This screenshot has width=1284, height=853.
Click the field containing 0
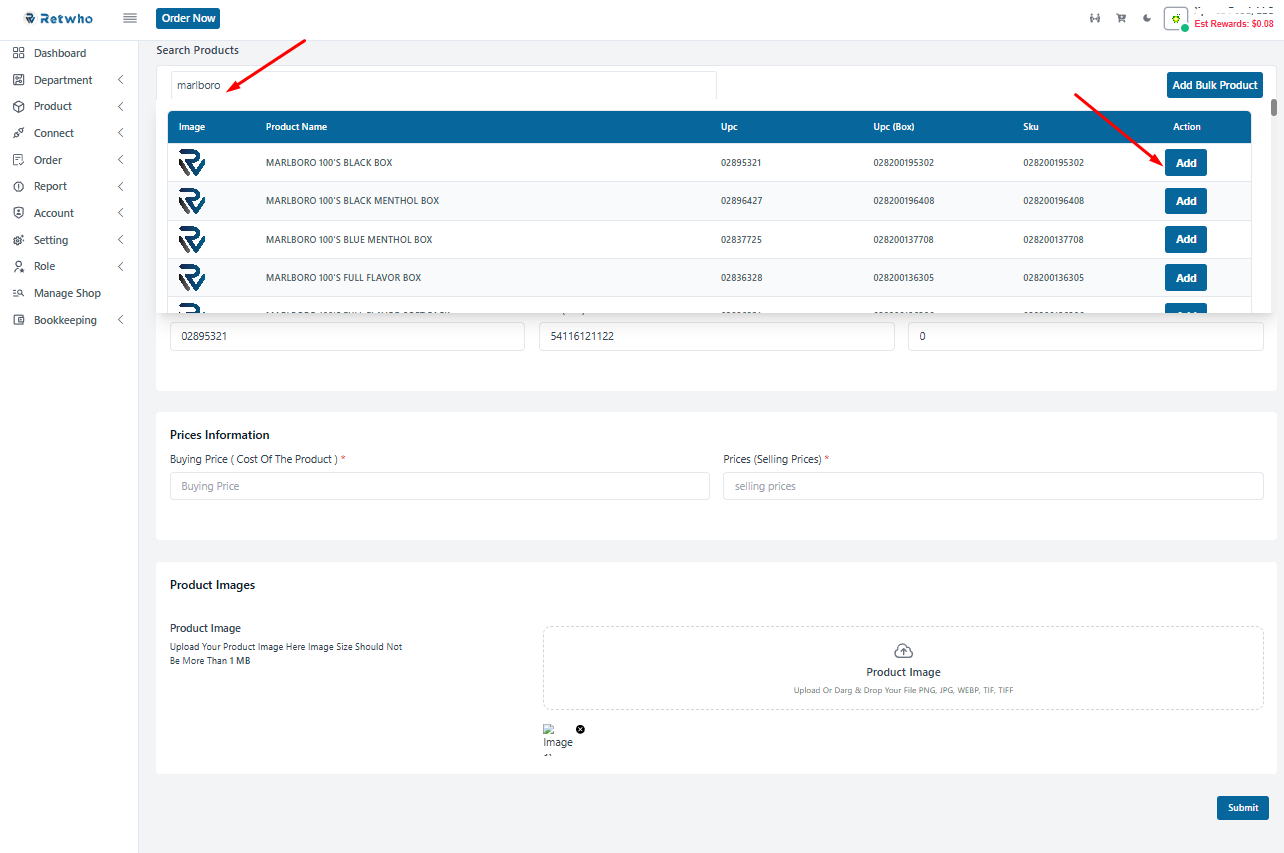[1086, 337]
